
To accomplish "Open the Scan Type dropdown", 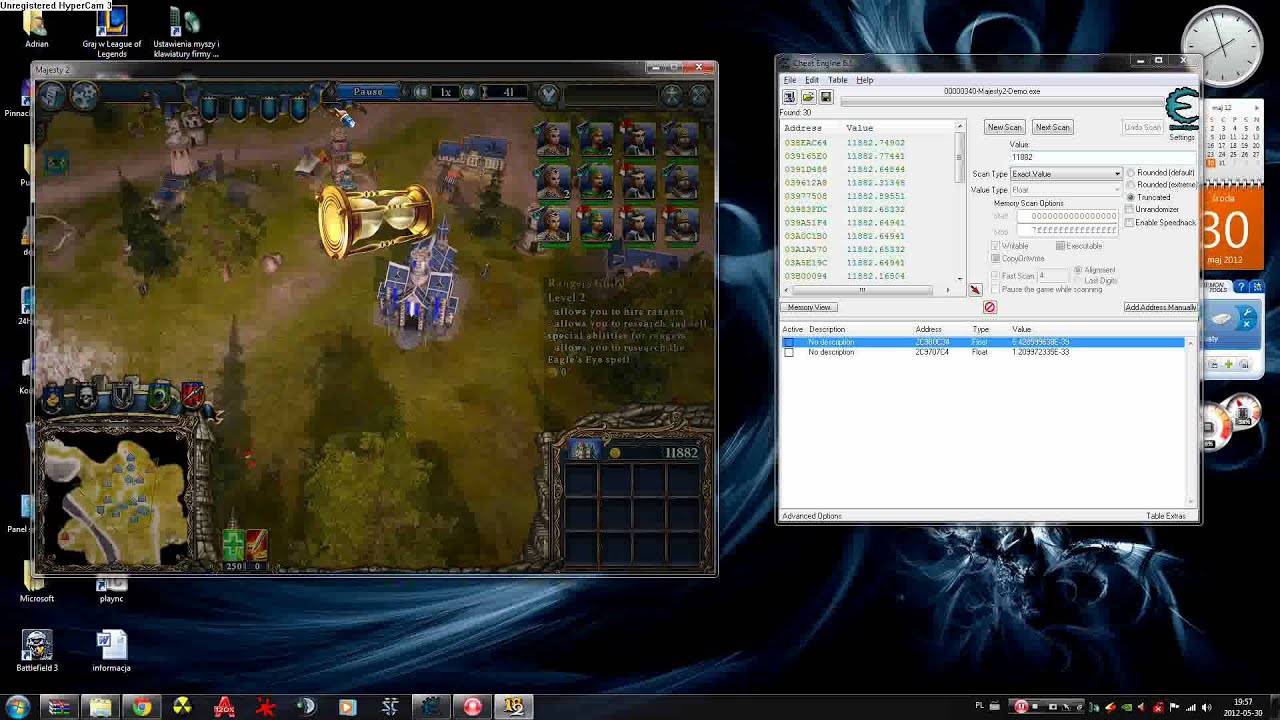I will [x=1066, y=174].
